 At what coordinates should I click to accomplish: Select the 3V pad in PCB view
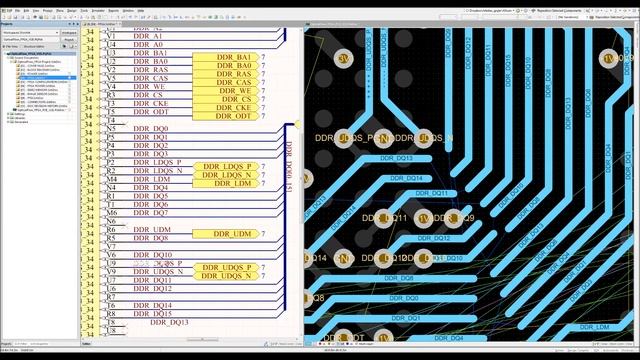pos(344,59)
